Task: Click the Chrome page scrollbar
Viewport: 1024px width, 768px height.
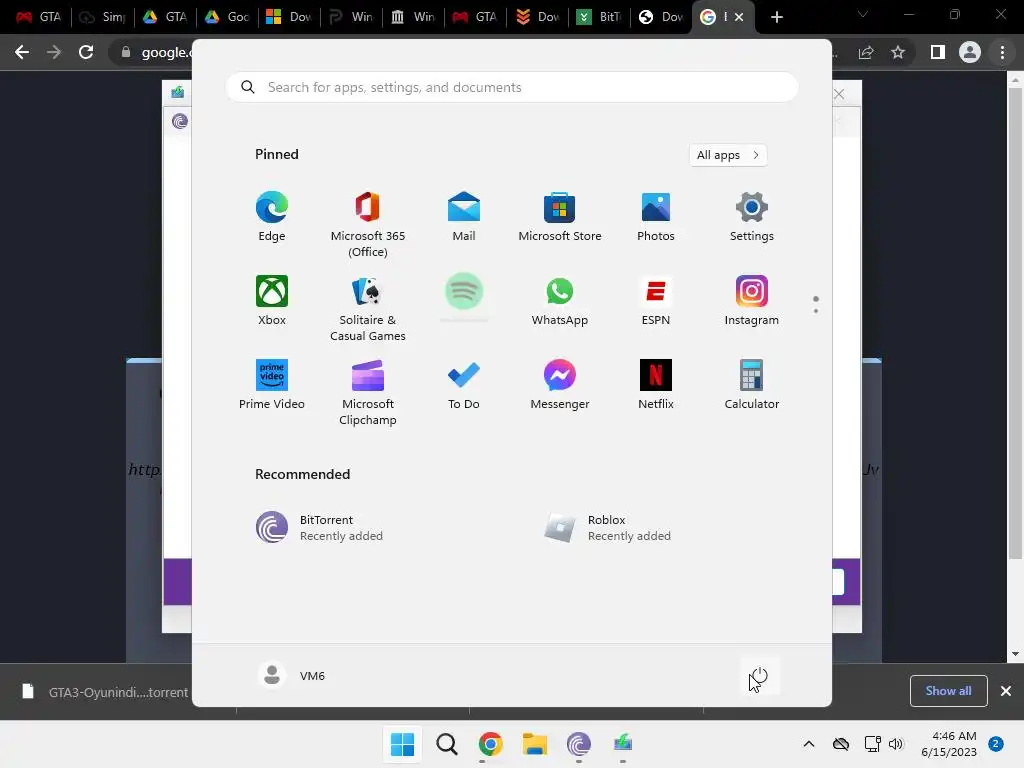Action: point(1014,324)
